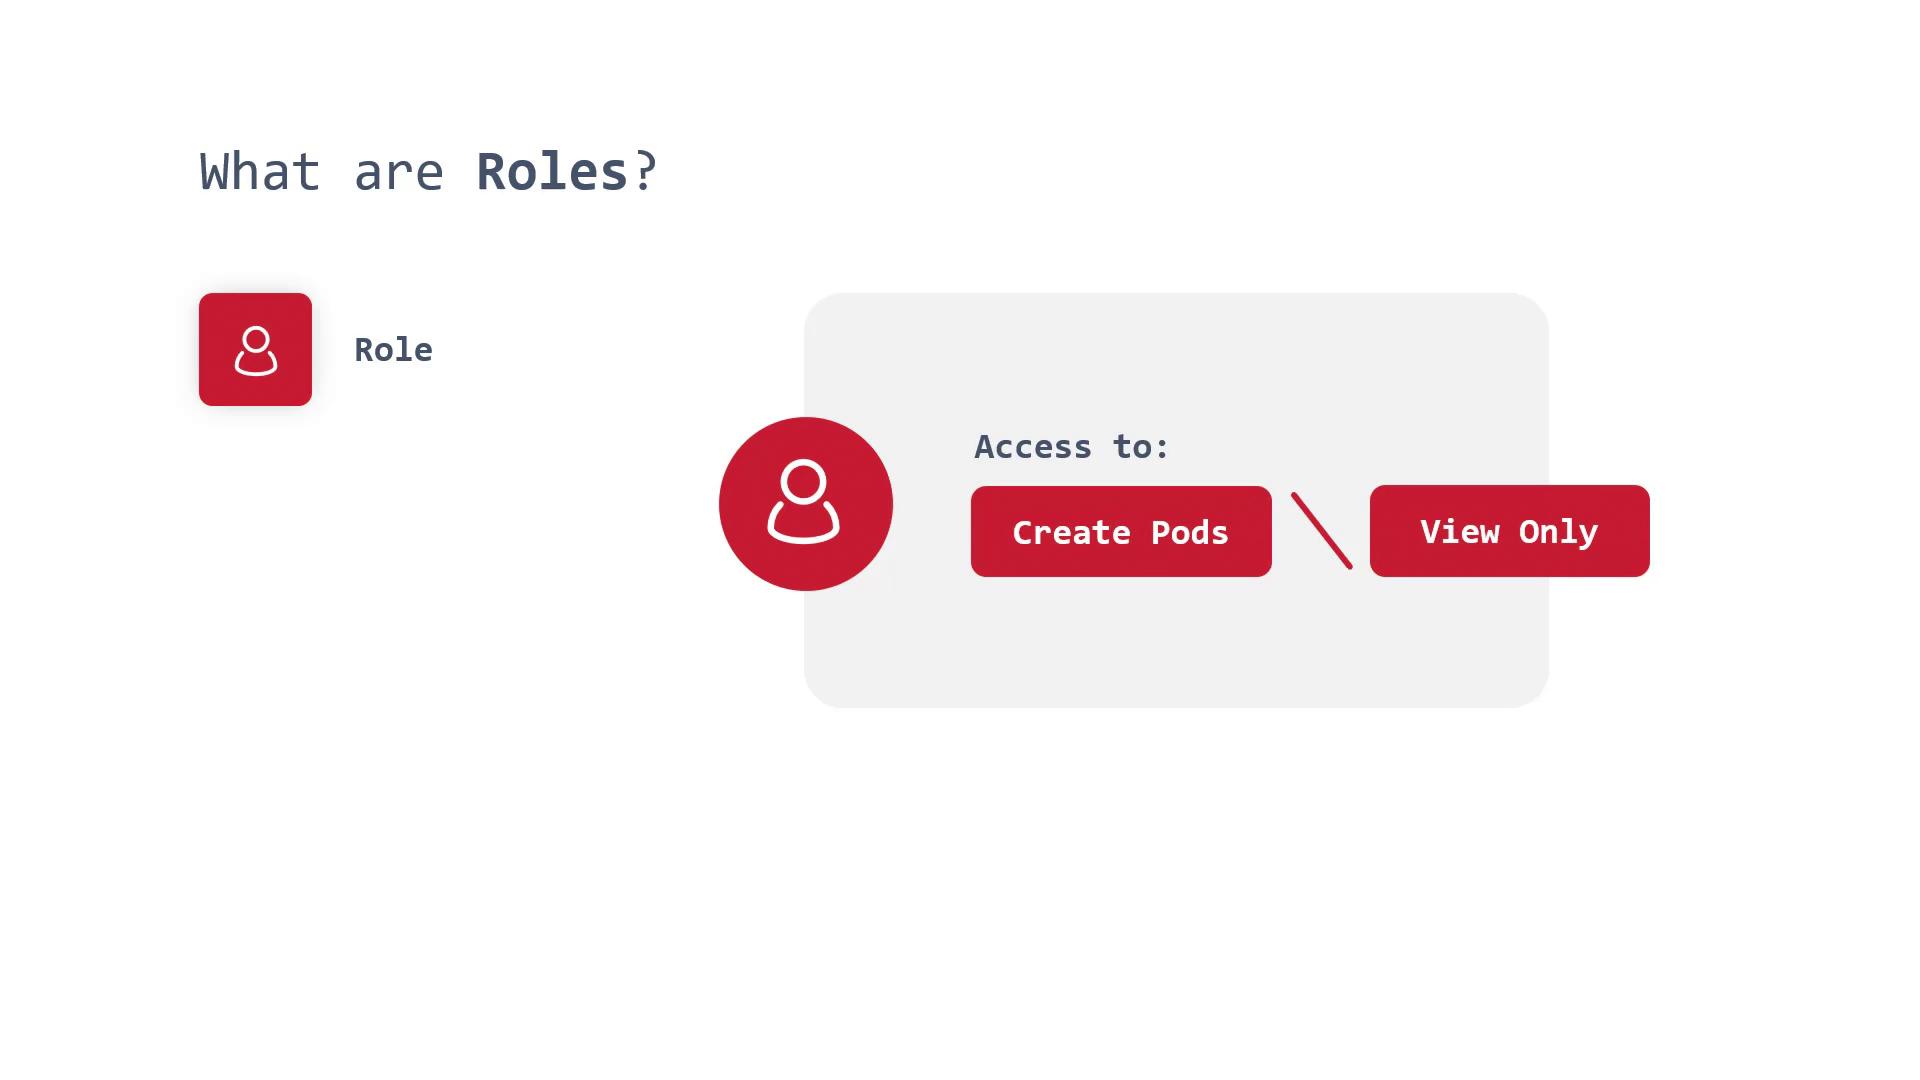Screen dimensions: 1920x1080
Task: Click the bold word "Roles" in the title
Action: (551, 172)
